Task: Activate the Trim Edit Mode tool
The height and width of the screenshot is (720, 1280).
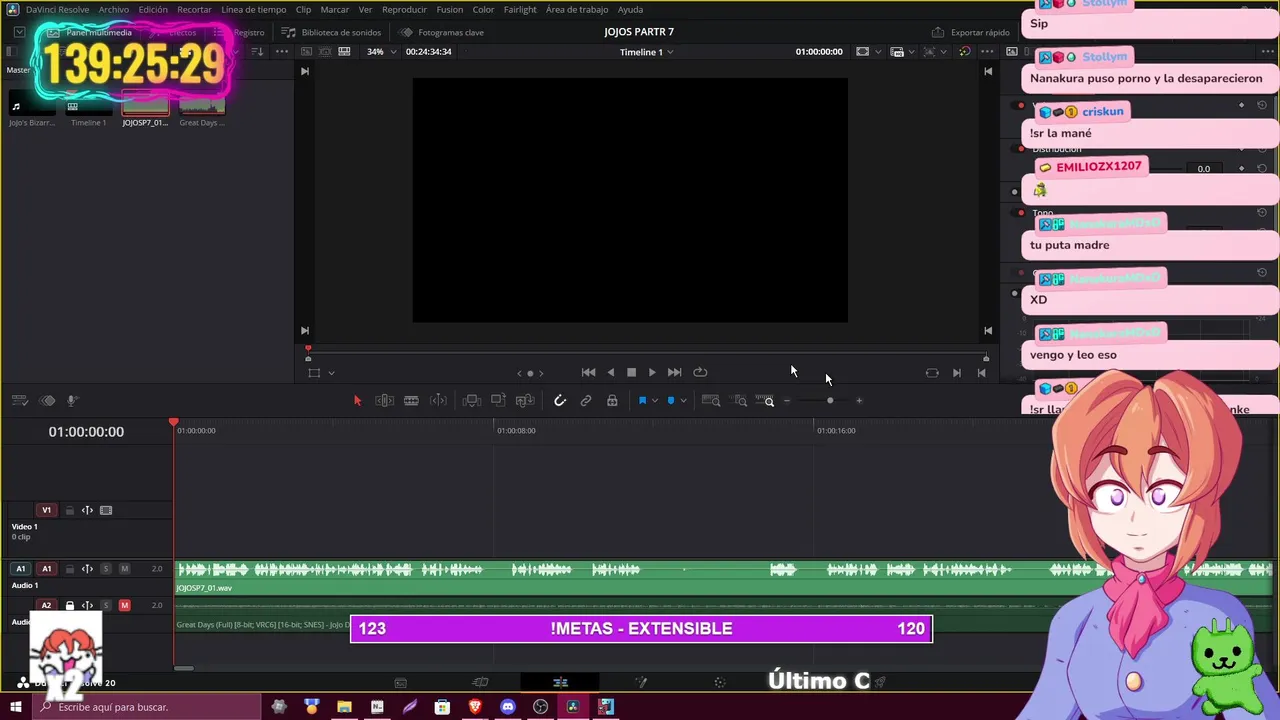Action: coord(384,401)
